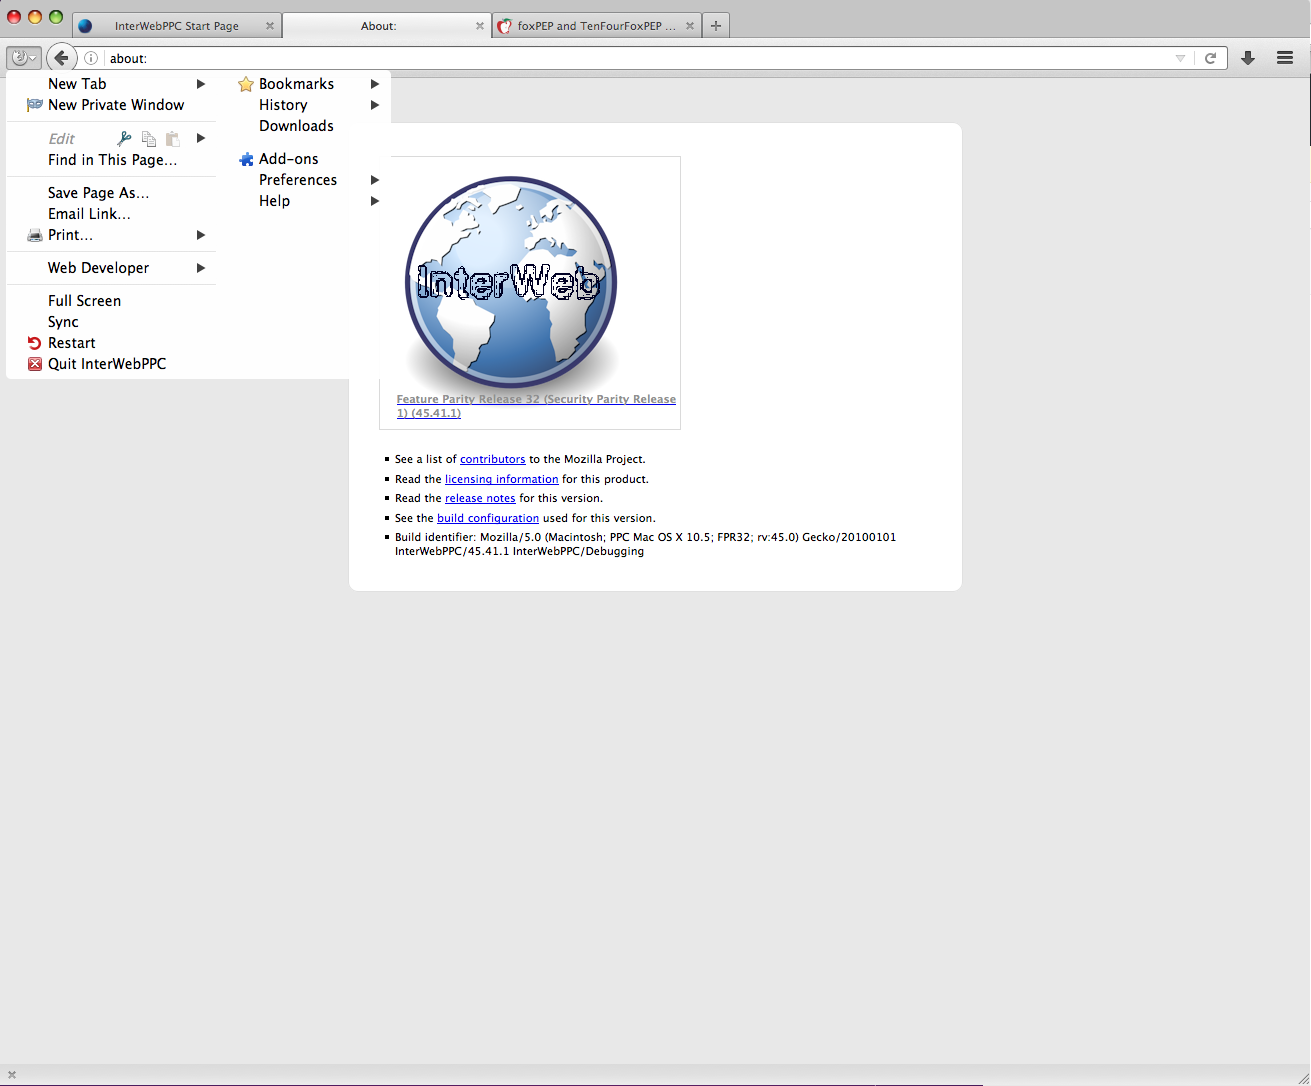
Task: Click the site information icon in address bar
Action: click(91, 58)
